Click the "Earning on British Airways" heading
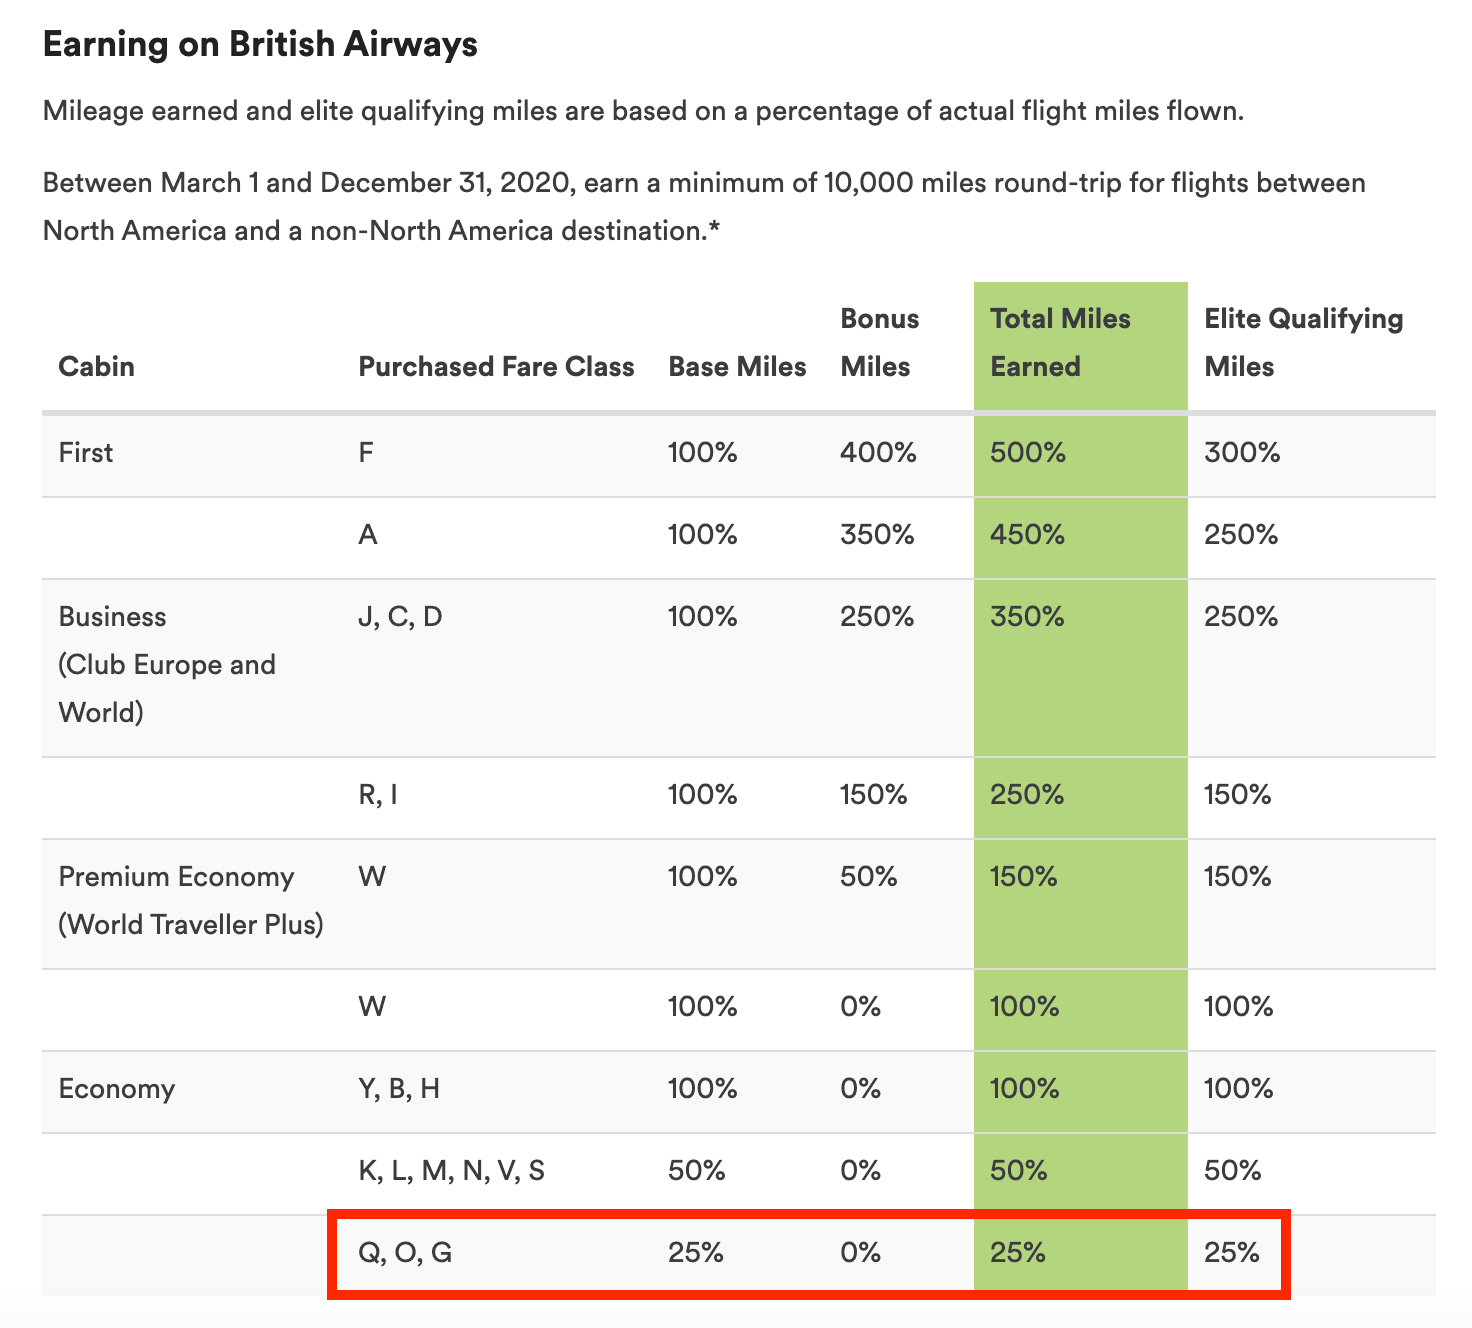 pyautogui.click(x=260, y=45)
